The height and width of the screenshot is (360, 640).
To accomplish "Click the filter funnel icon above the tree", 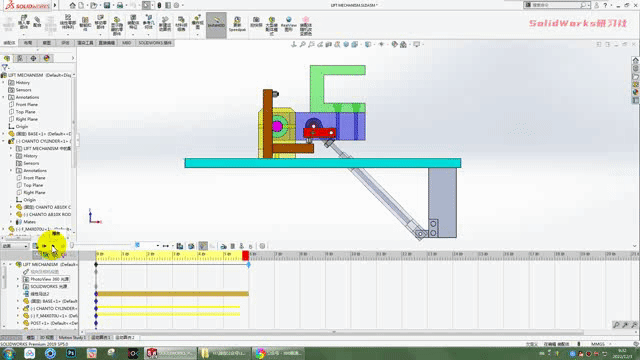I will (x=4, y=67).
